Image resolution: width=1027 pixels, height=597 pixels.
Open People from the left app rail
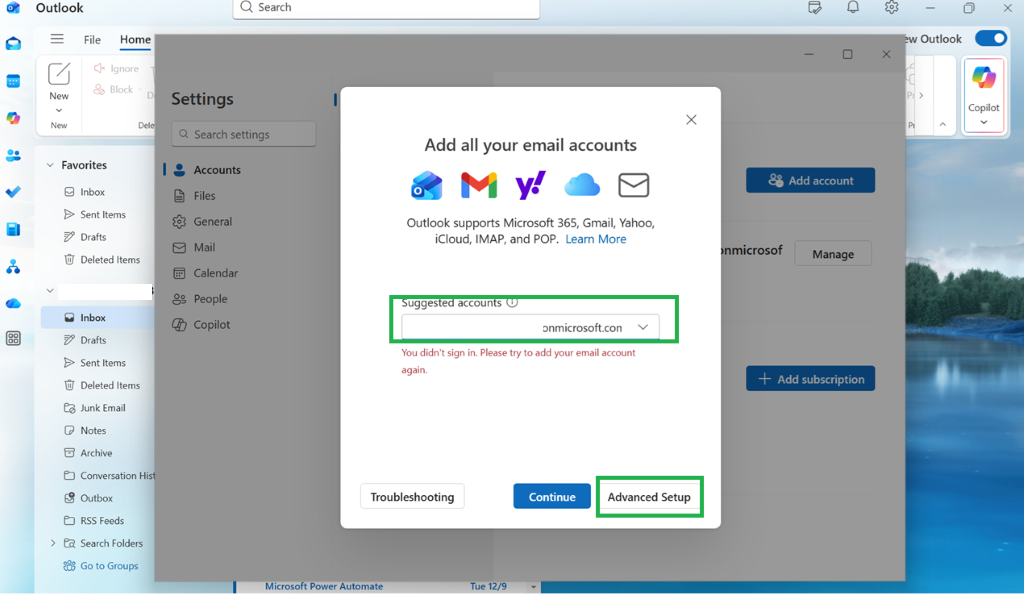coord(13,155)
